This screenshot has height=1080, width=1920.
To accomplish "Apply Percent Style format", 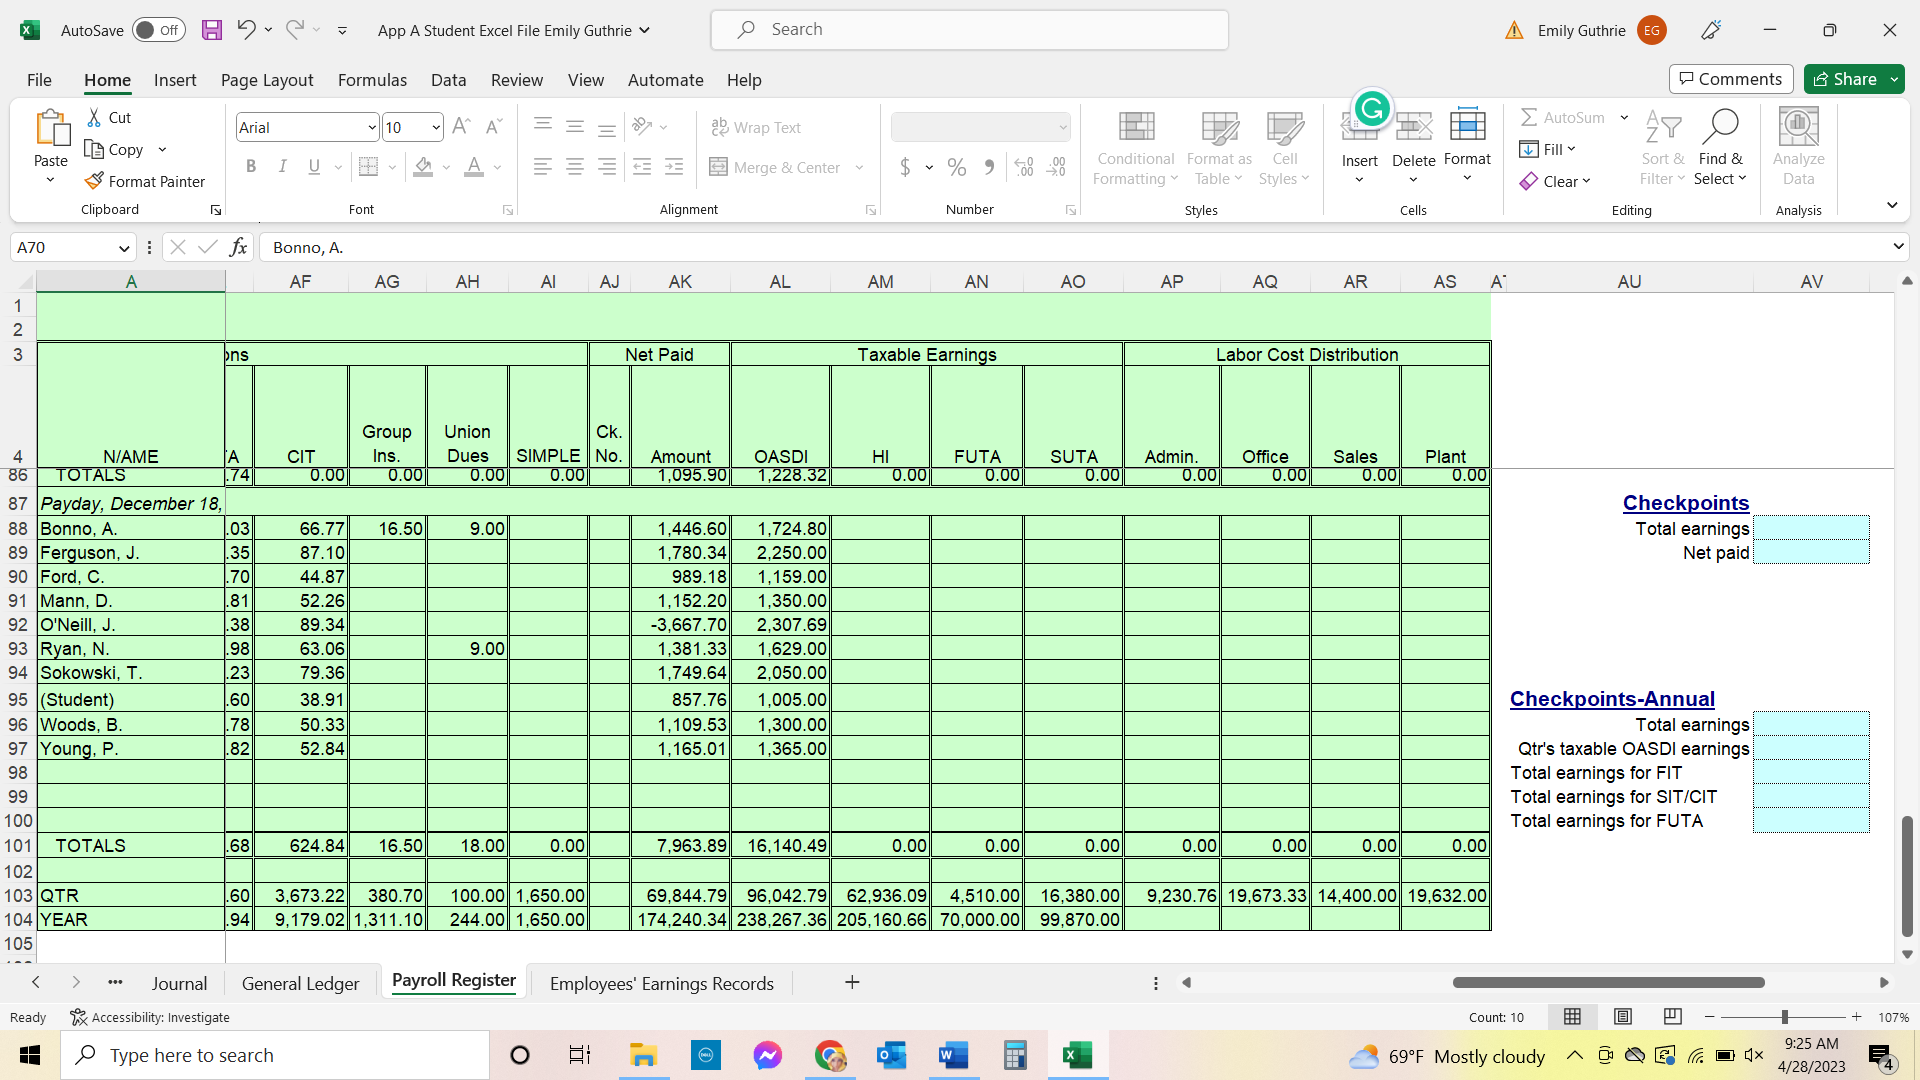I will point(957,167).
